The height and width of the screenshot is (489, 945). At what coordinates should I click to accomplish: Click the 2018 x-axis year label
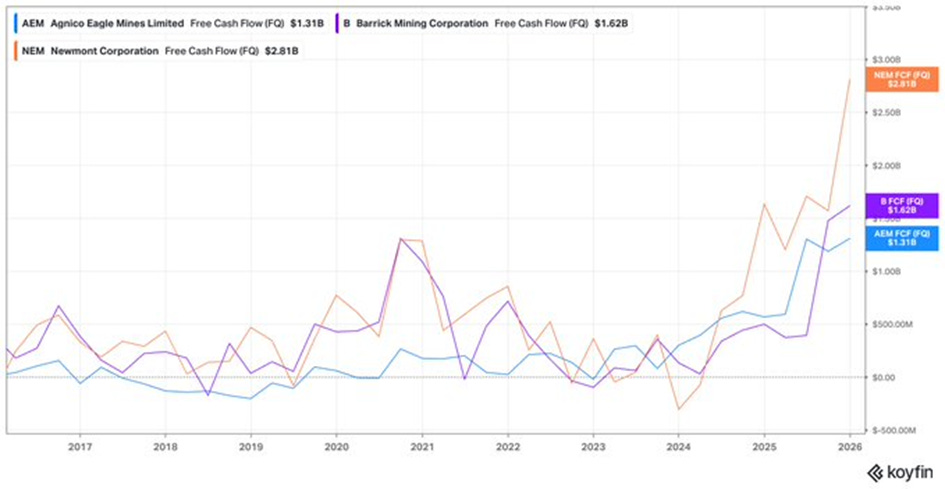coord(165,448)
